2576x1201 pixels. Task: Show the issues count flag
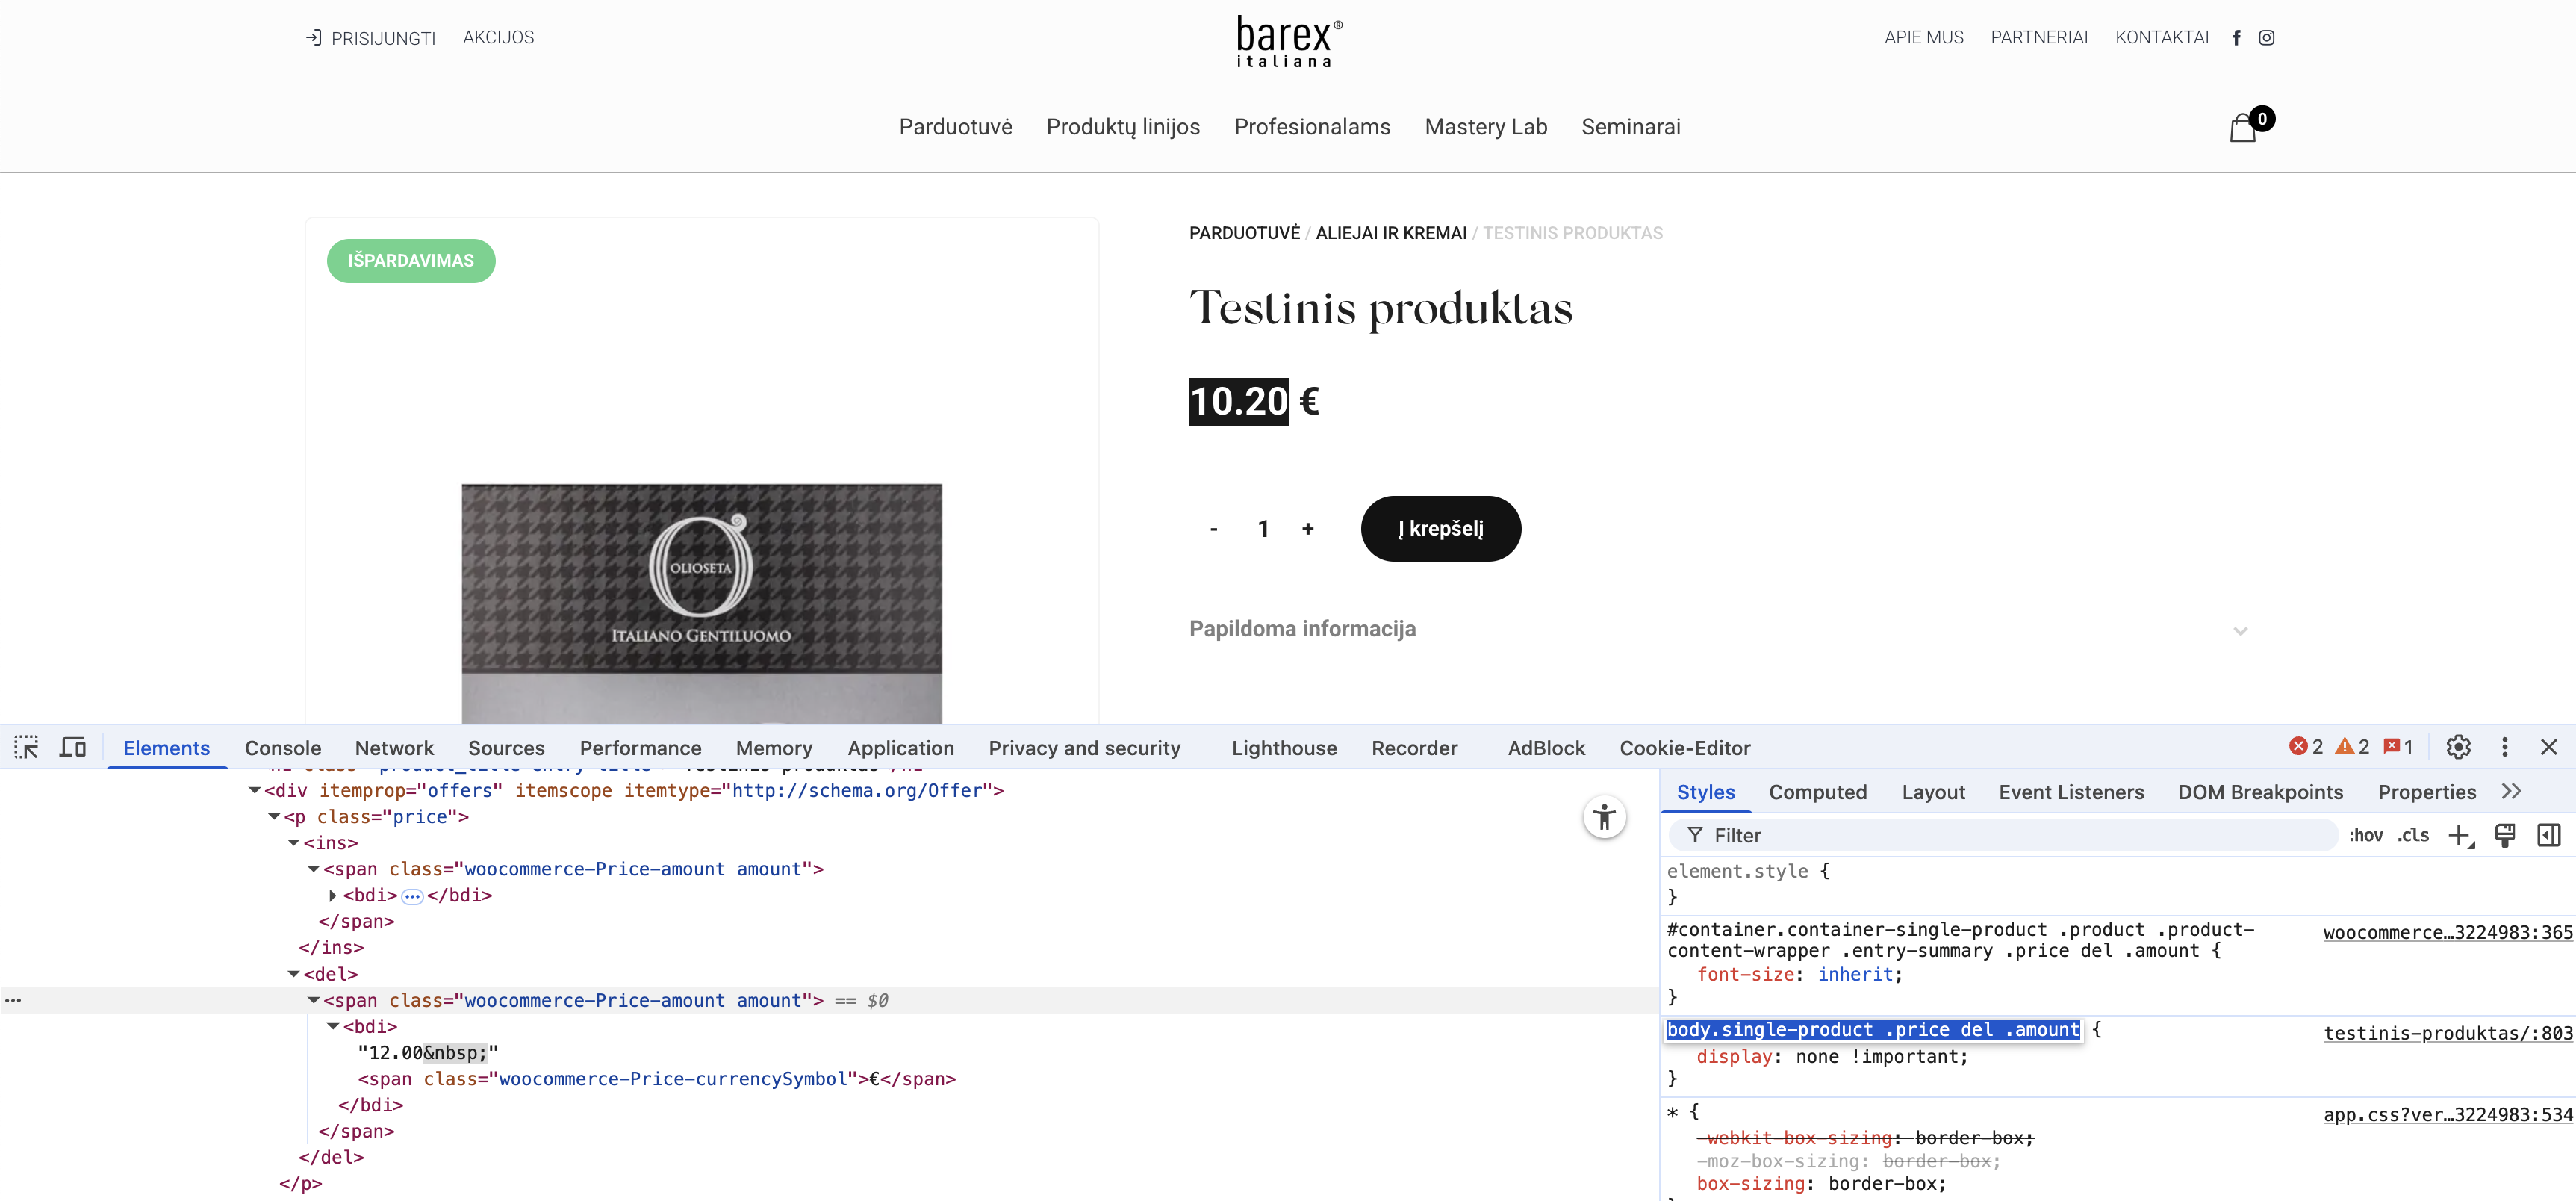click(2398, 747)
